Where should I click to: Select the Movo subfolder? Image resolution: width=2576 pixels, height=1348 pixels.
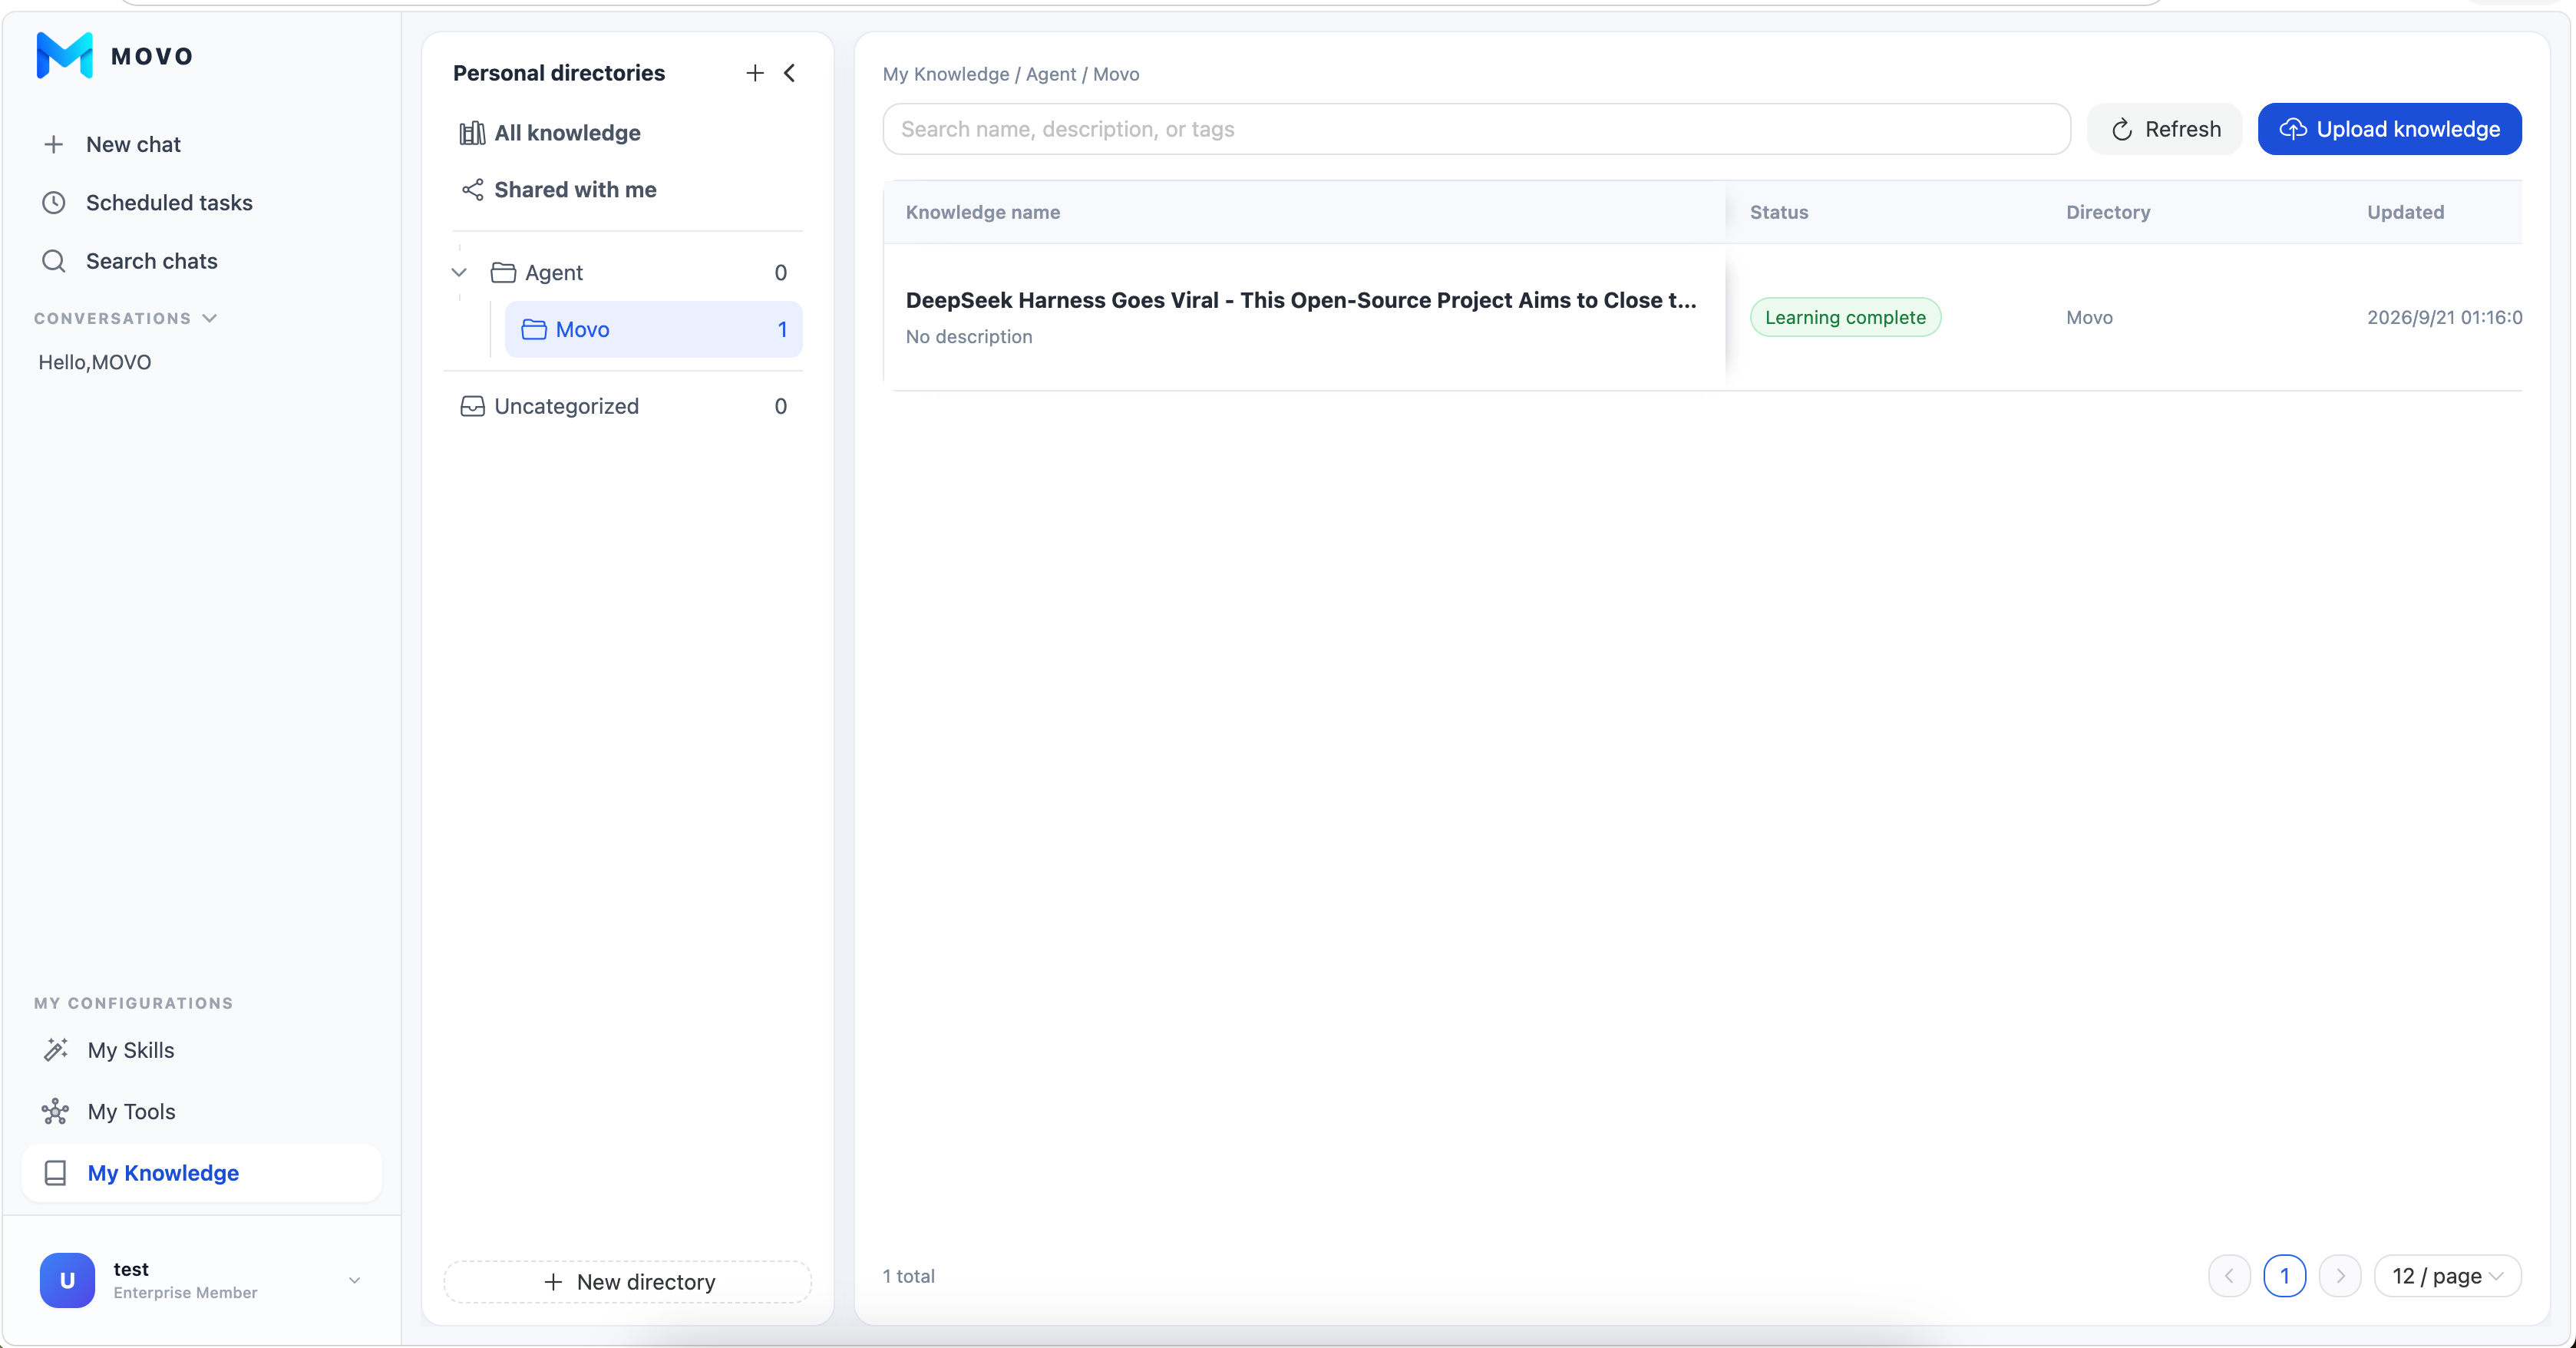click(653, 329)
